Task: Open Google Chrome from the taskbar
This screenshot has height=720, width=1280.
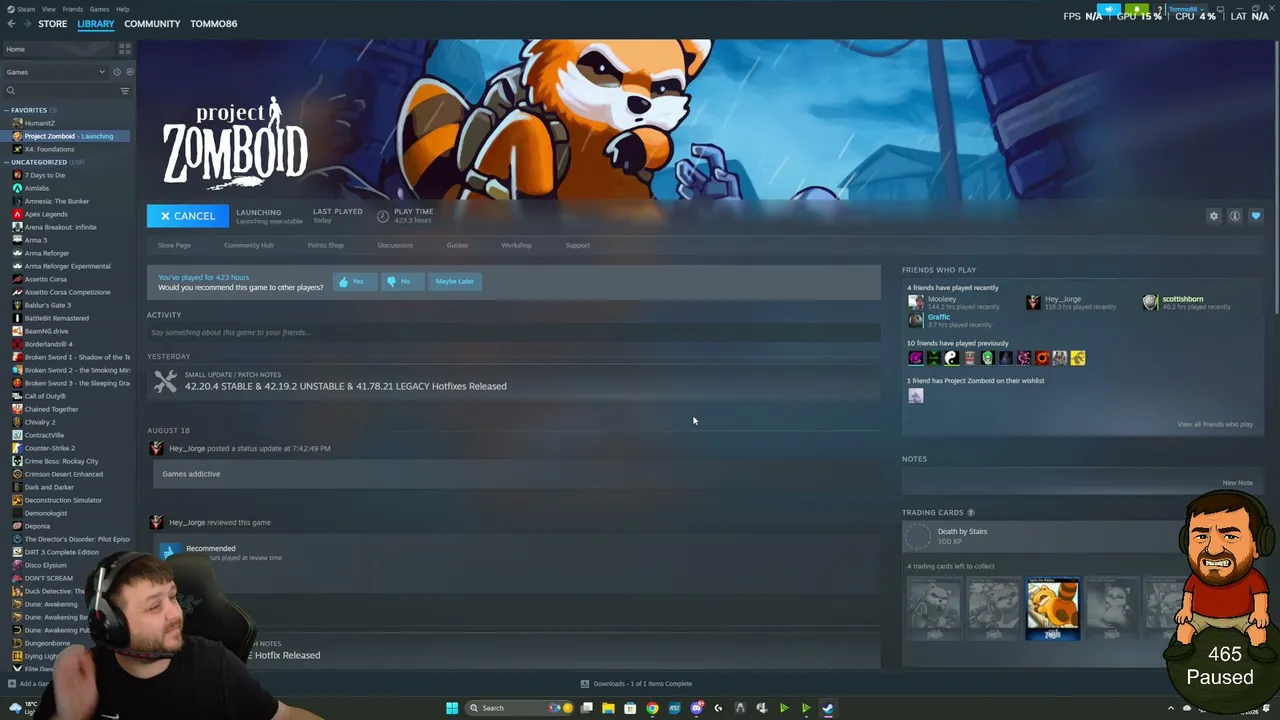Action: pyautogui.click(x=652, y=708)
